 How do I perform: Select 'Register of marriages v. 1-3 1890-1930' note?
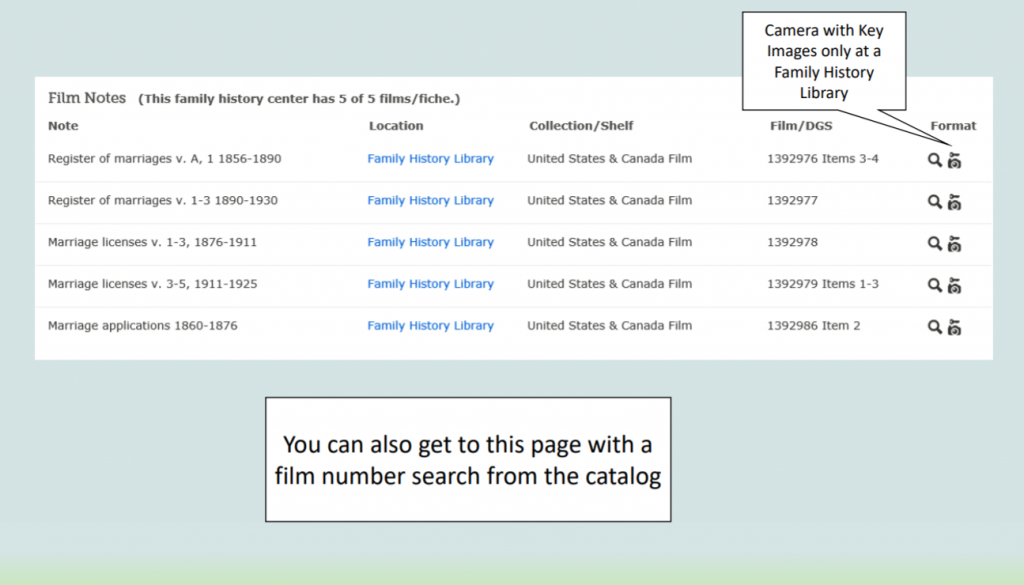coord(163,200)
